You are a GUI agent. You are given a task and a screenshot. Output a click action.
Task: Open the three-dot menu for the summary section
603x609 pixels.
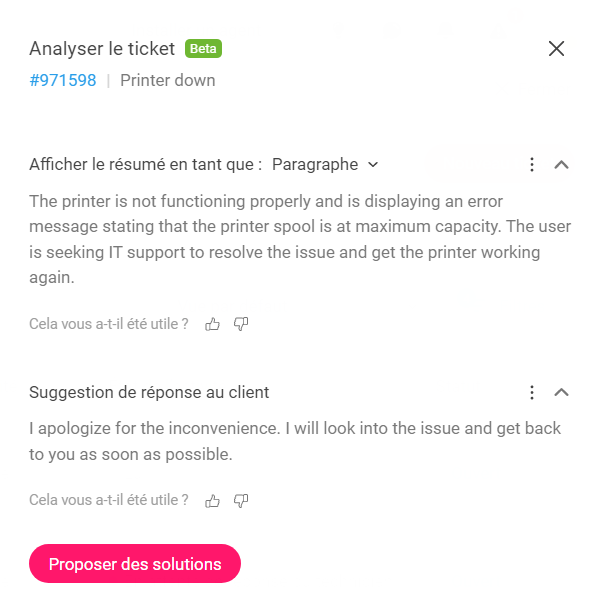coord(532,165)
